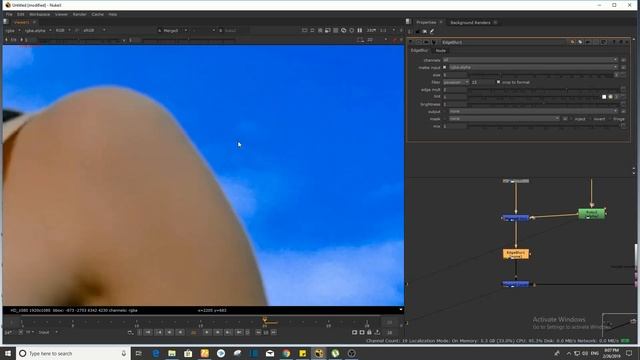This screenshot has height=360, width=640.
Task: Click the play forward button
Action: (207, 333)
